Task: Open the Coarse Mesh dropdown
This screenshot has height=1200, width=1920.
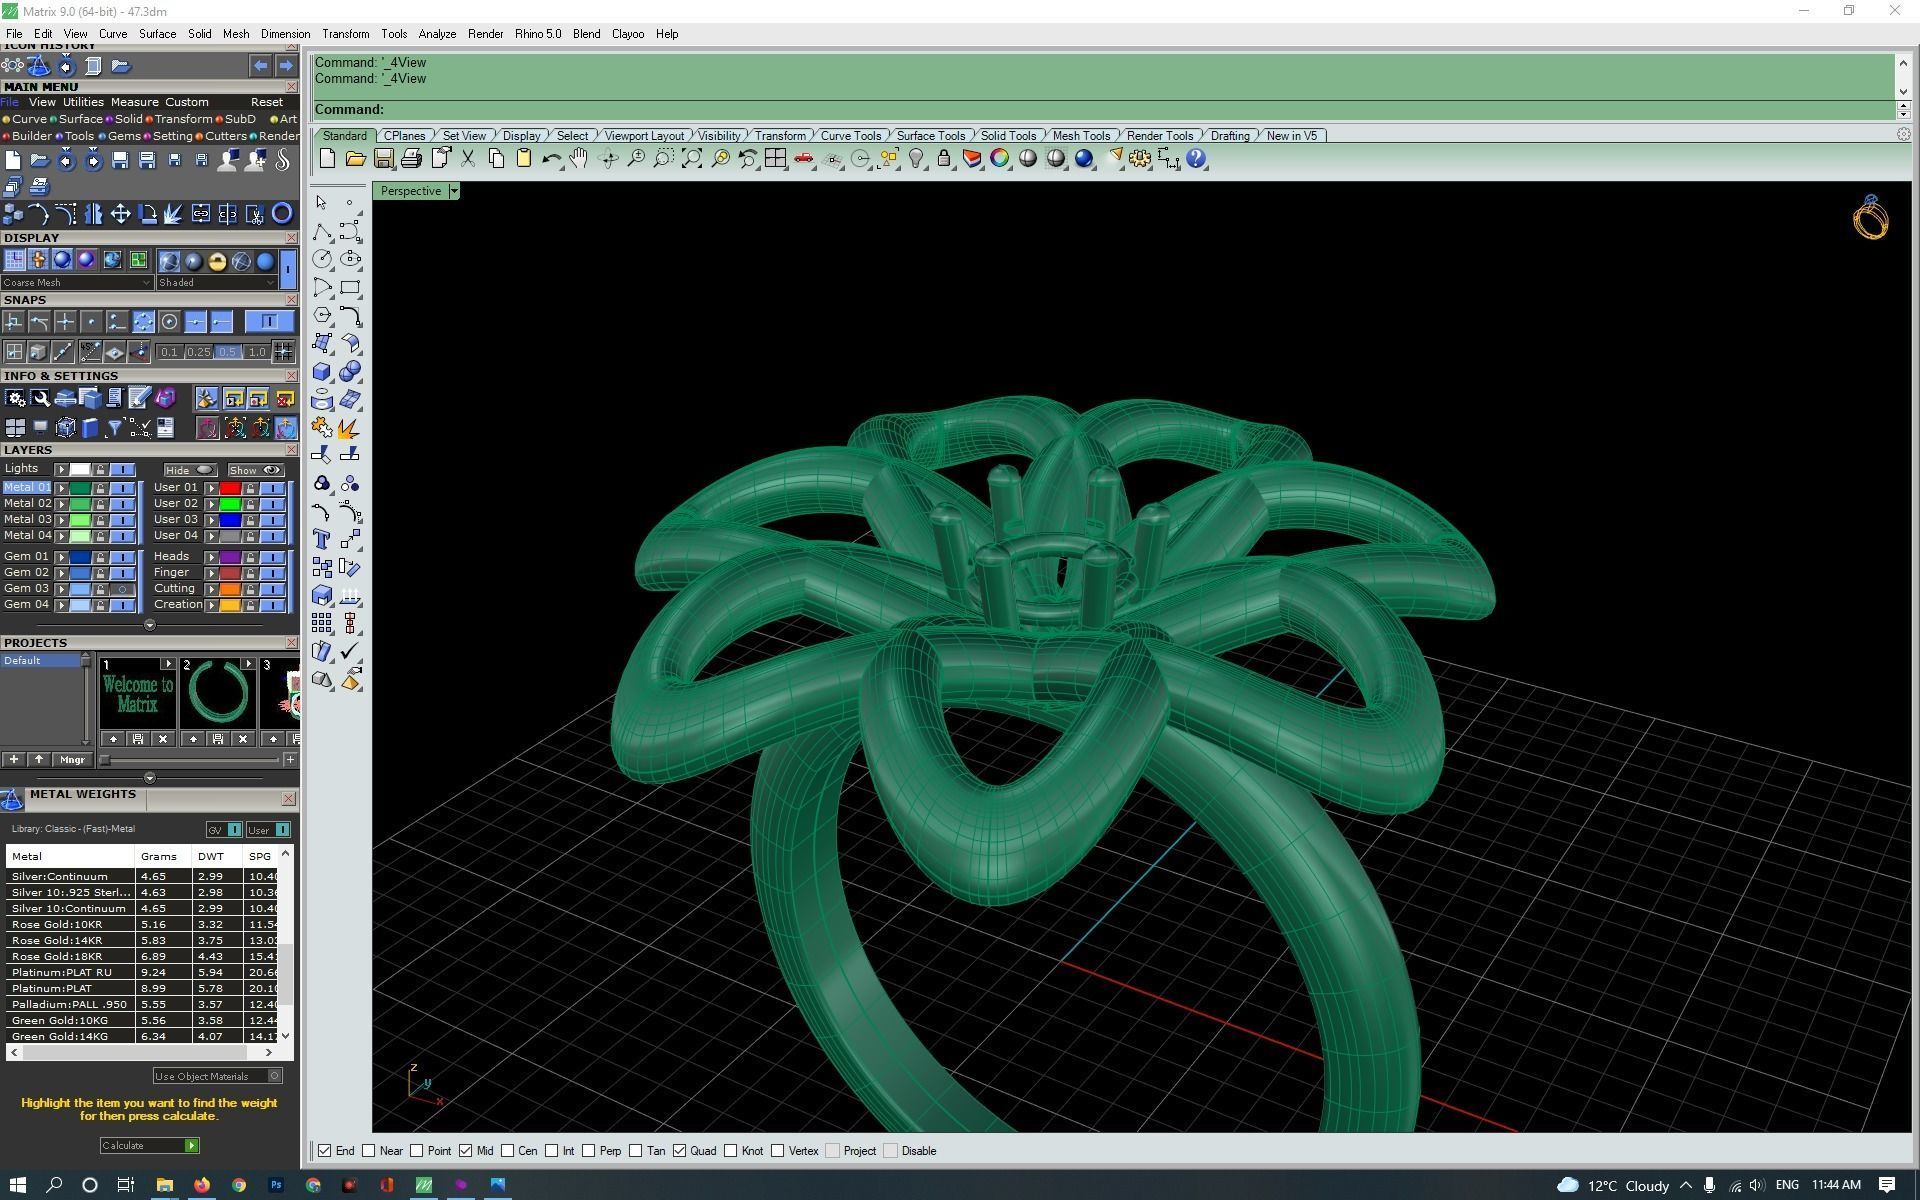Action: click(77, 283)
